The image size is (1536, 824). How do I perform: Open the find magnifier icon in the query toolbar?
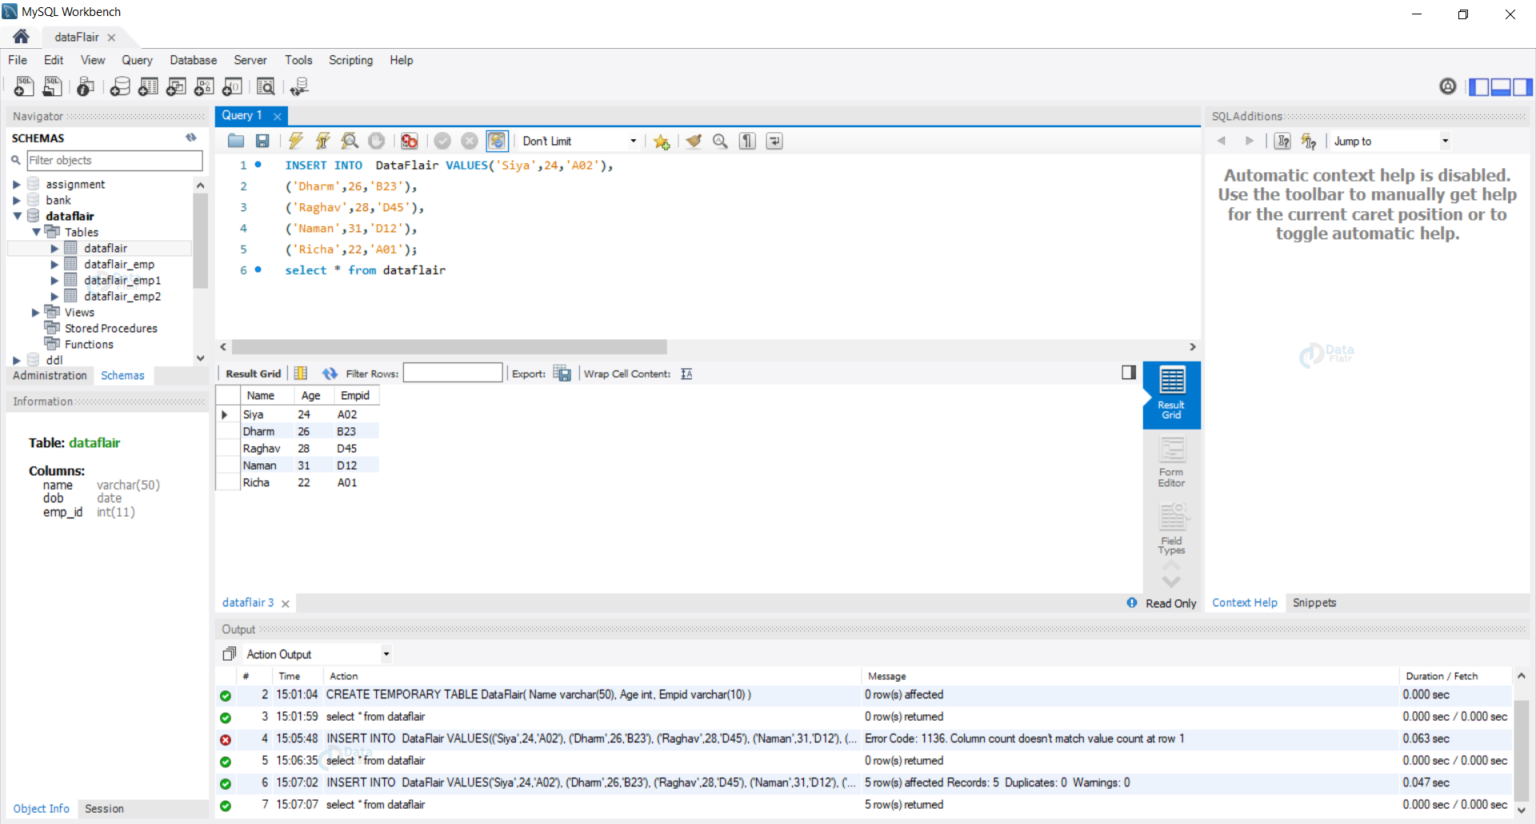coord(720,141)
